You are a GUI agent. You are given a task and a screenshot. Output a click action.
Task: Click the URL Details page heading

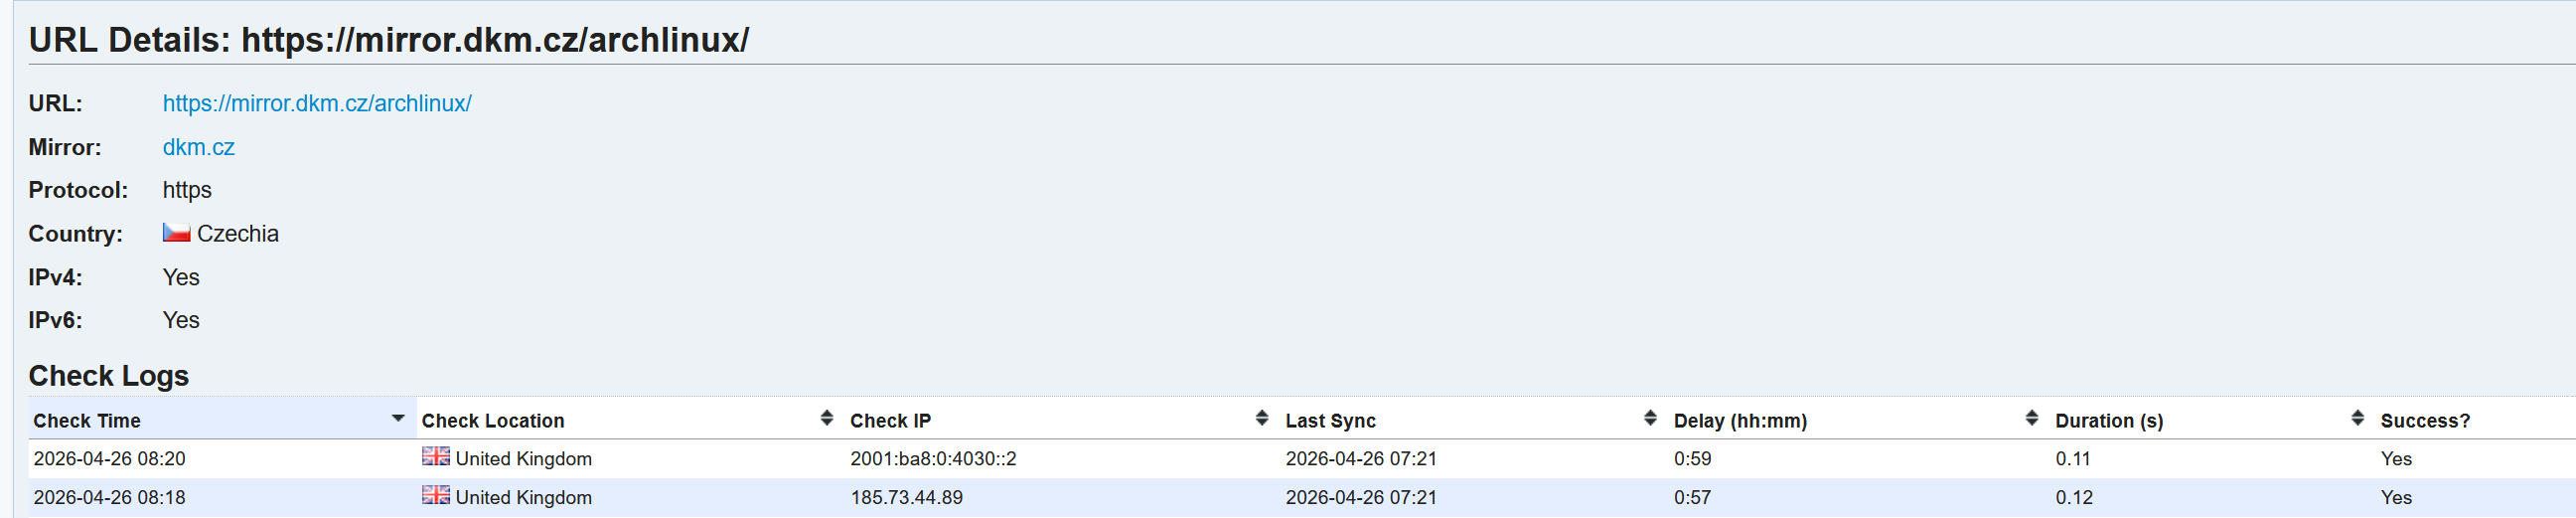pyautogui.click(x=388, y=40)
